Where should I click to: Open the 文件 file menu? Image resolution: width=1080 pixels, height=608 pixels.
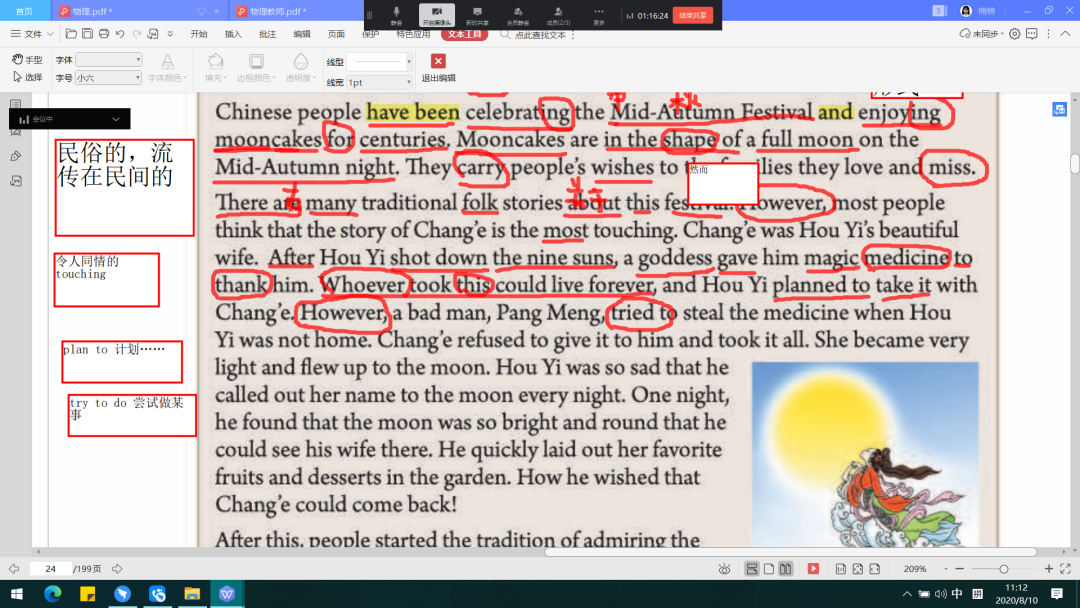[x=32, y=34]
